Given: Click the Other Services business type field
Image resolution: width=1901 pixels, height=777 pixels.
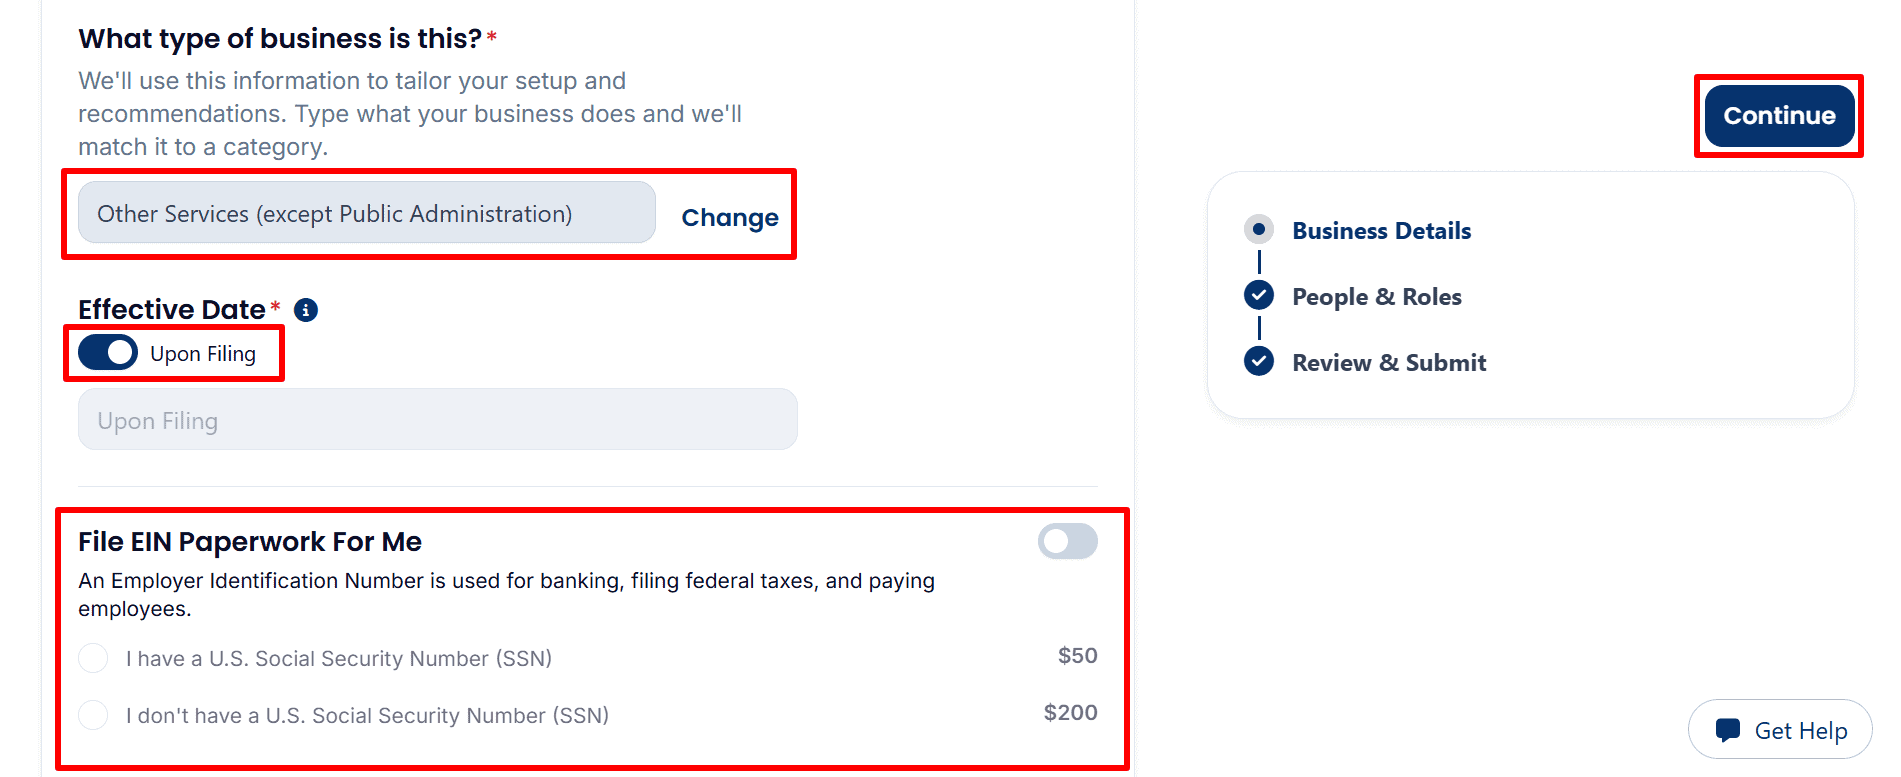Looking at the screenshot, I should click(x=367, y=213).
